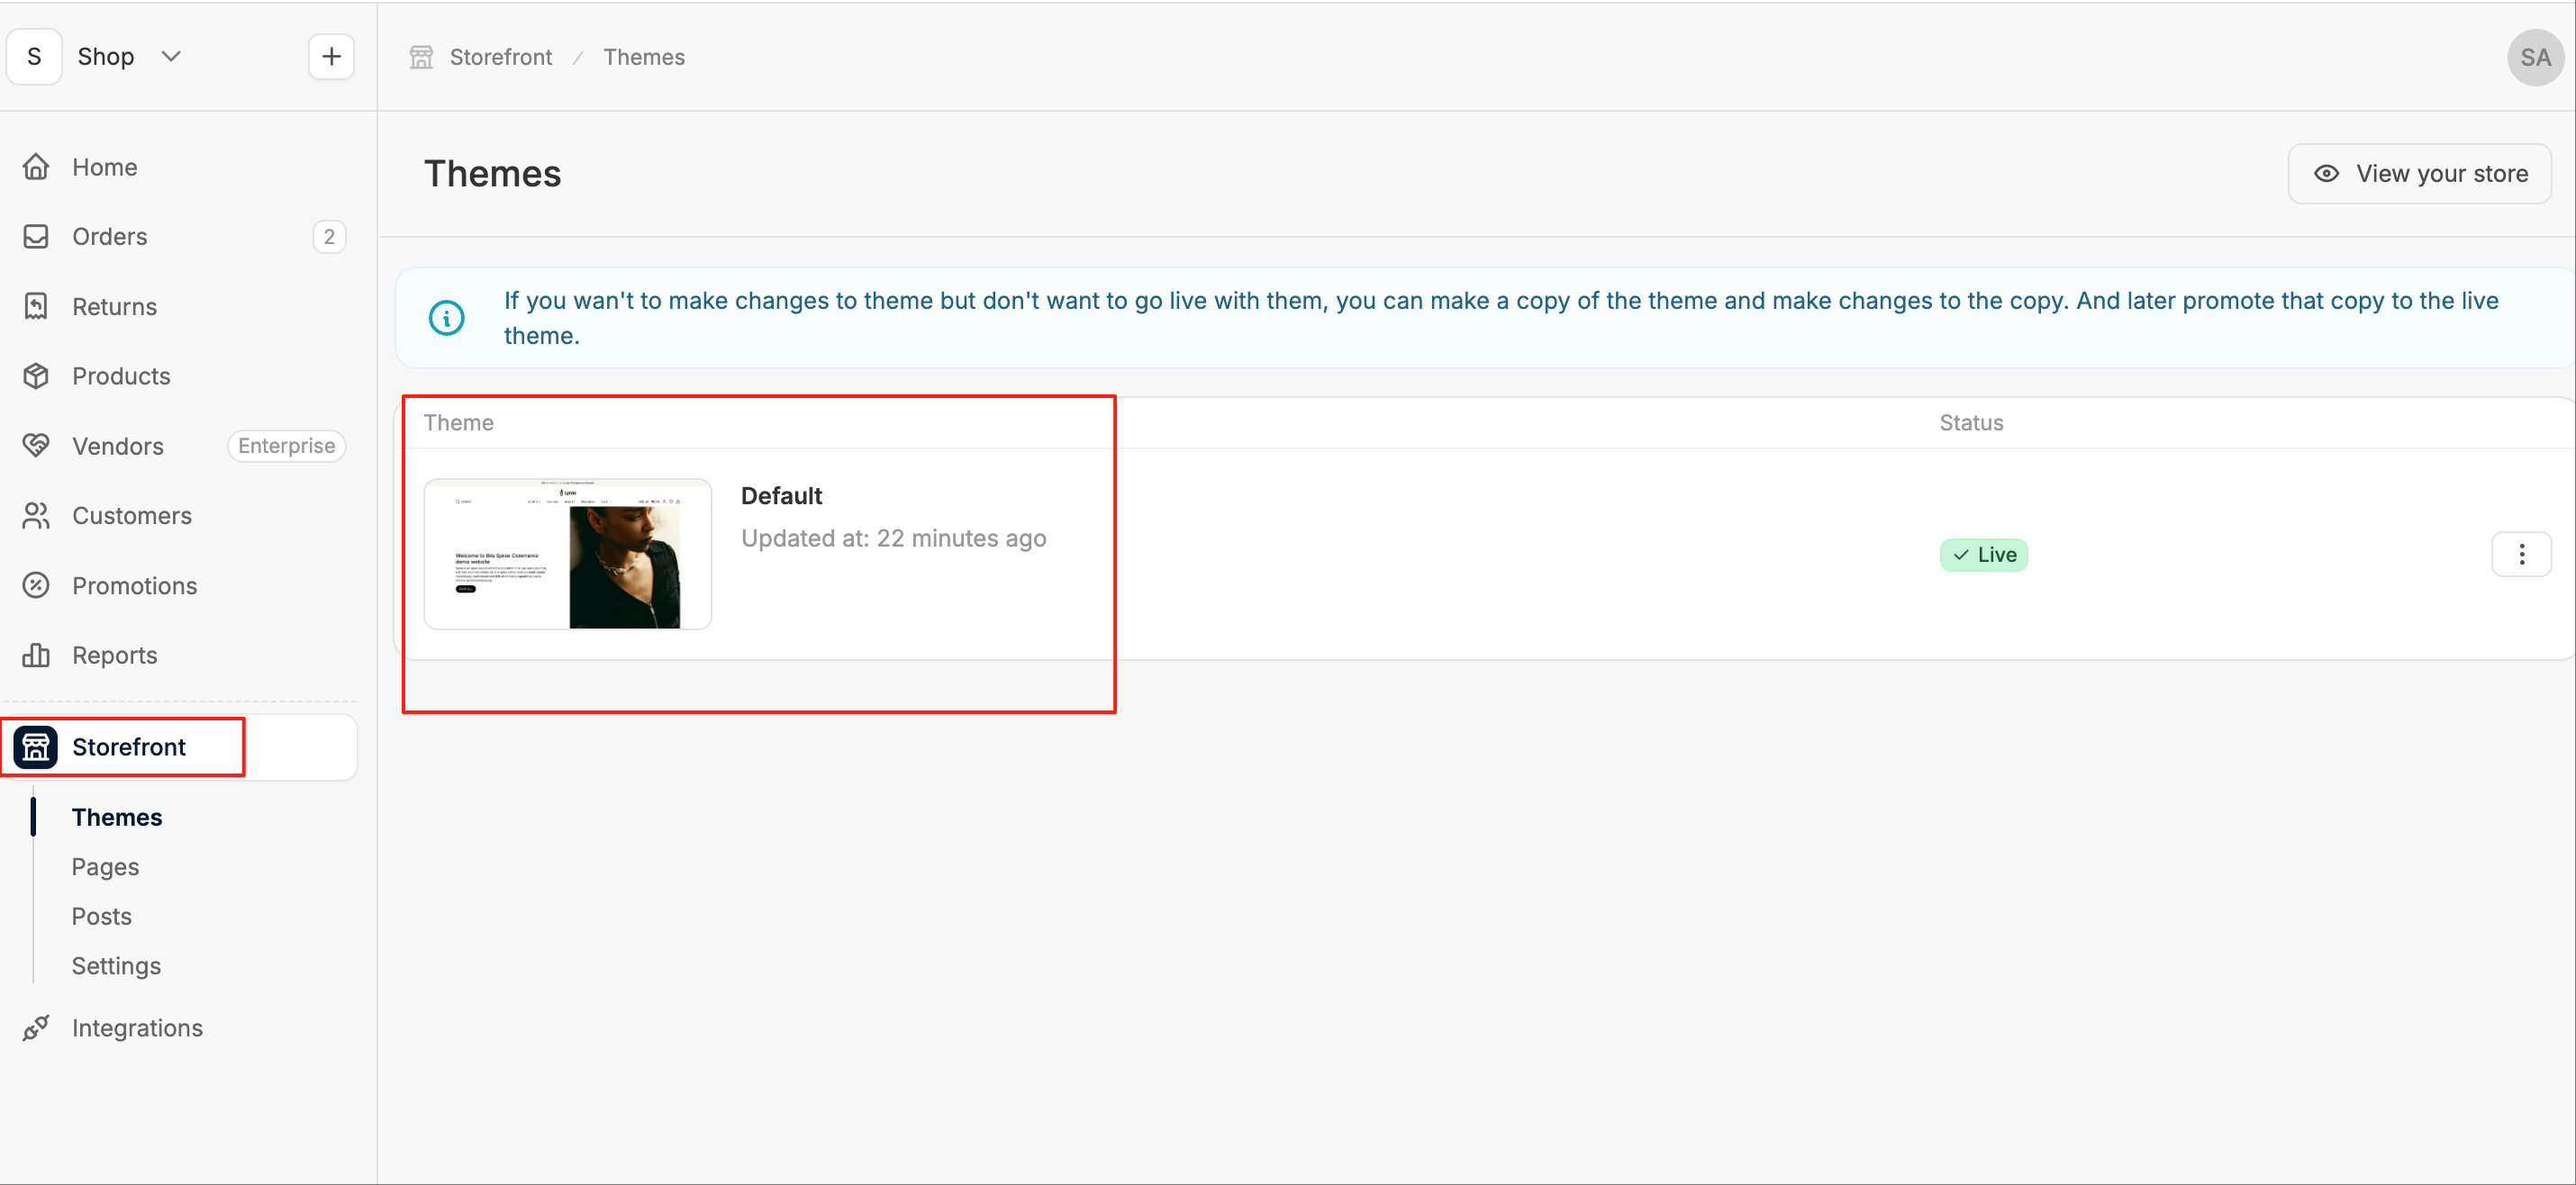Screen dimensions: 2576x1185
Task: Click the info circle icon in banner
Action: tap(446, 318)
